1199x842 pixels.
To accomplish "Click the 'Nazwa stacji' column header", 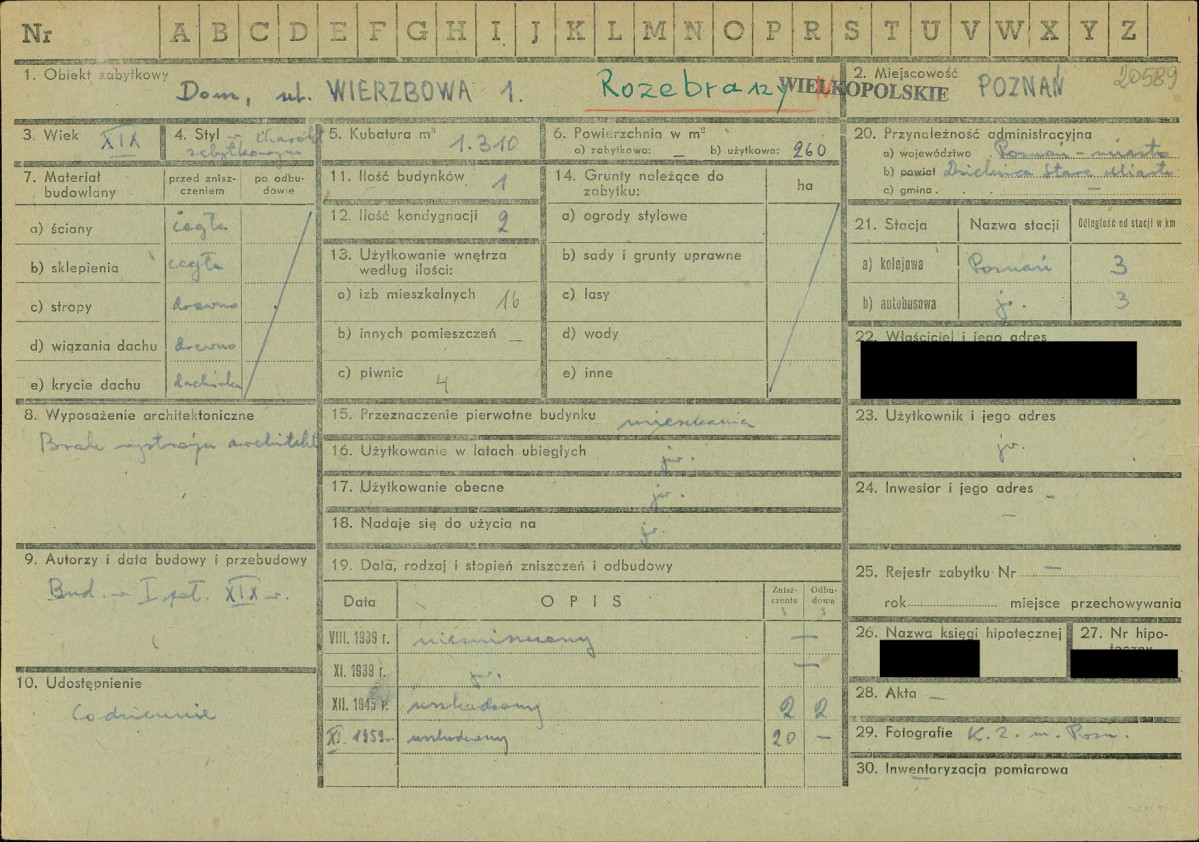I will tap(1014, 225).
